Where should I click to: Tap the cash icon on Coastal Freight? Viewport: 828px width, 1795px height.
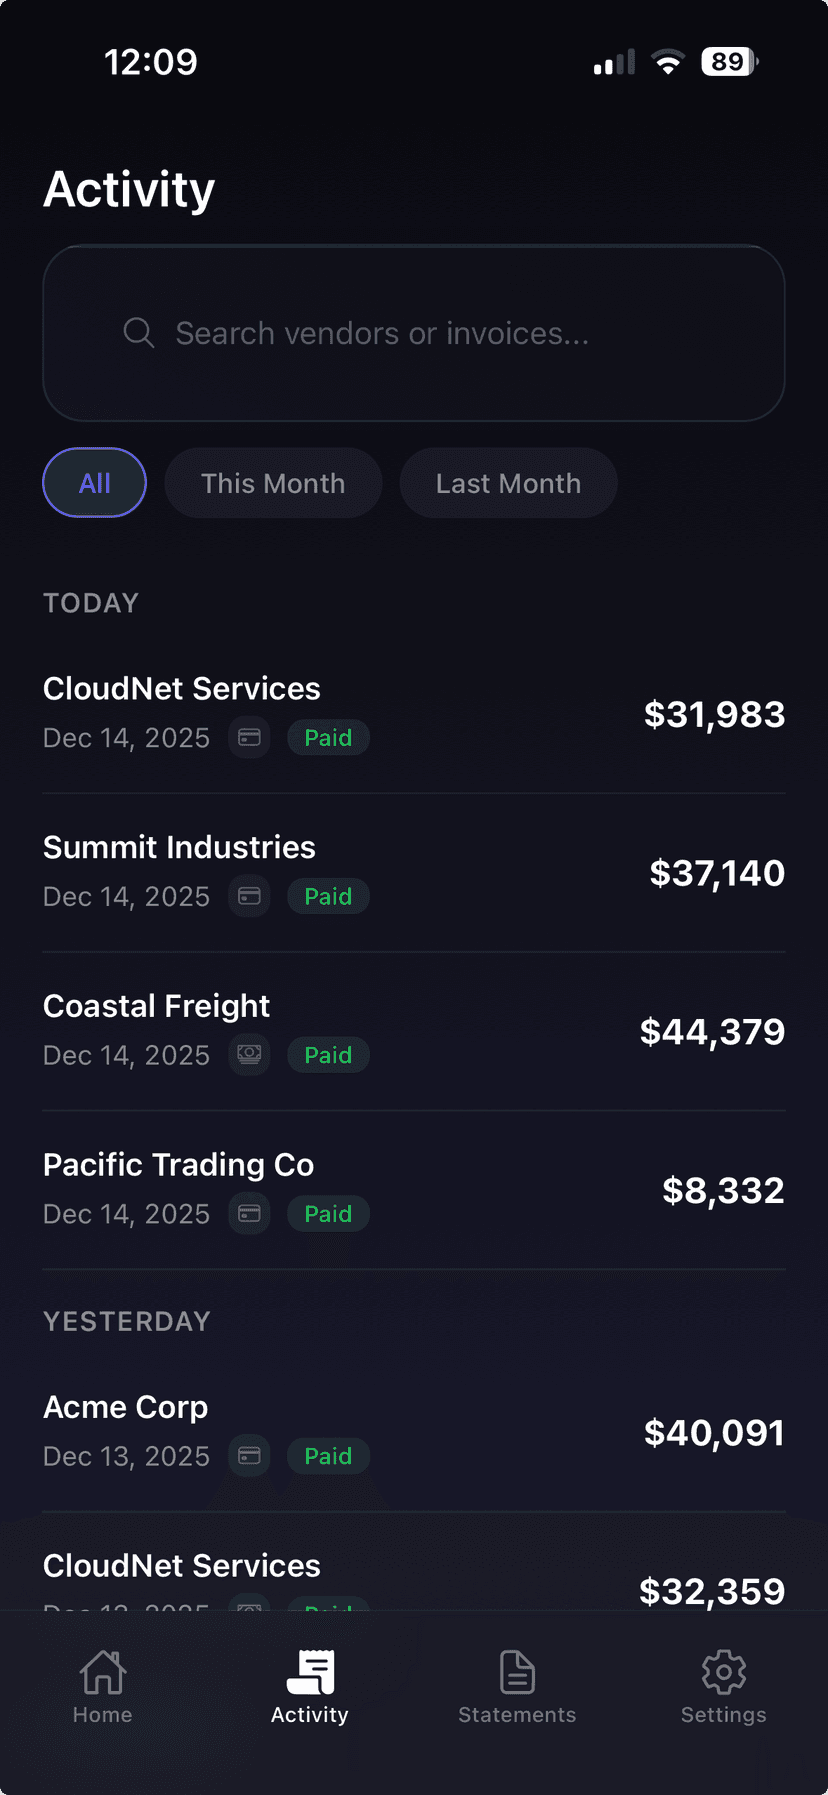pos(249,1054)
